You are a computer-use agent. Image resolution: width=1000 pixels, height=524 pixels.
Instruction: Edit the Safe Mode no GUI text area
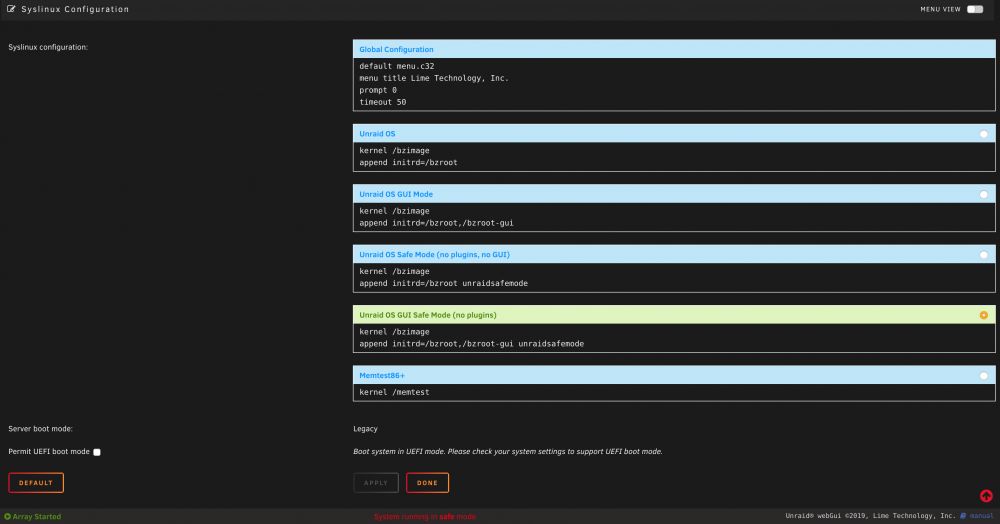[x=674, y=278]
